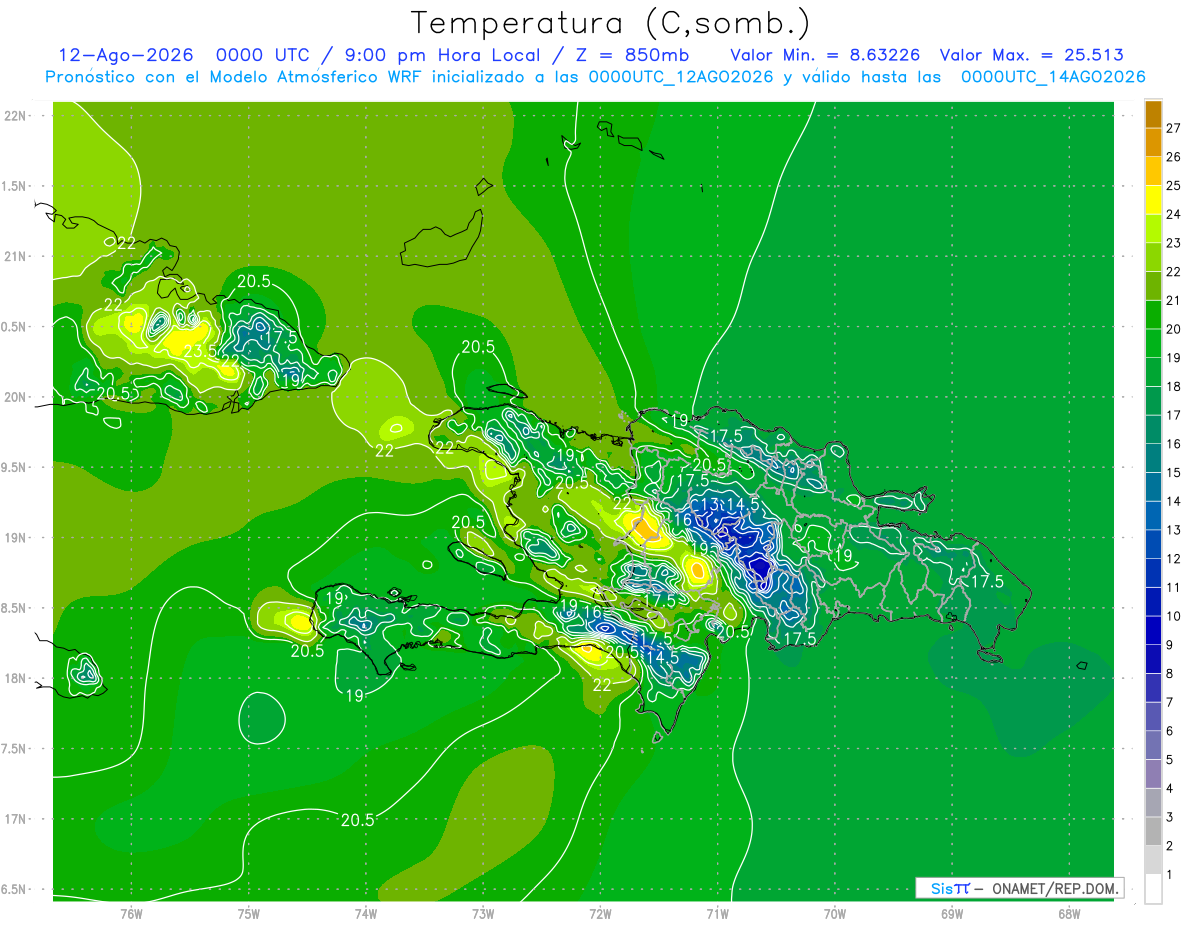Pick the orange swatch between 26 and 27

coord(1153,143)
